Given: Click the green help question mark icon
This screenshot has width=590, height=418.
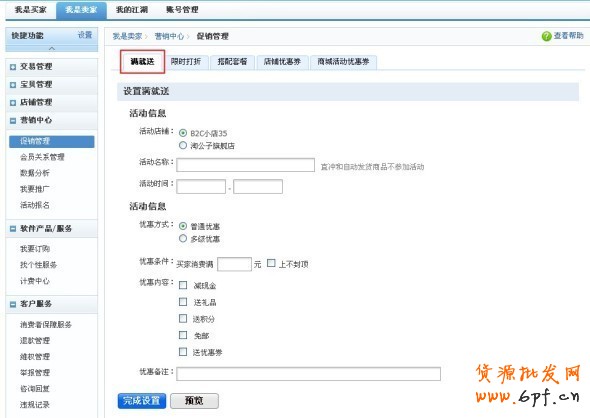Looking at the screenshot, I should tap(546, 36).
